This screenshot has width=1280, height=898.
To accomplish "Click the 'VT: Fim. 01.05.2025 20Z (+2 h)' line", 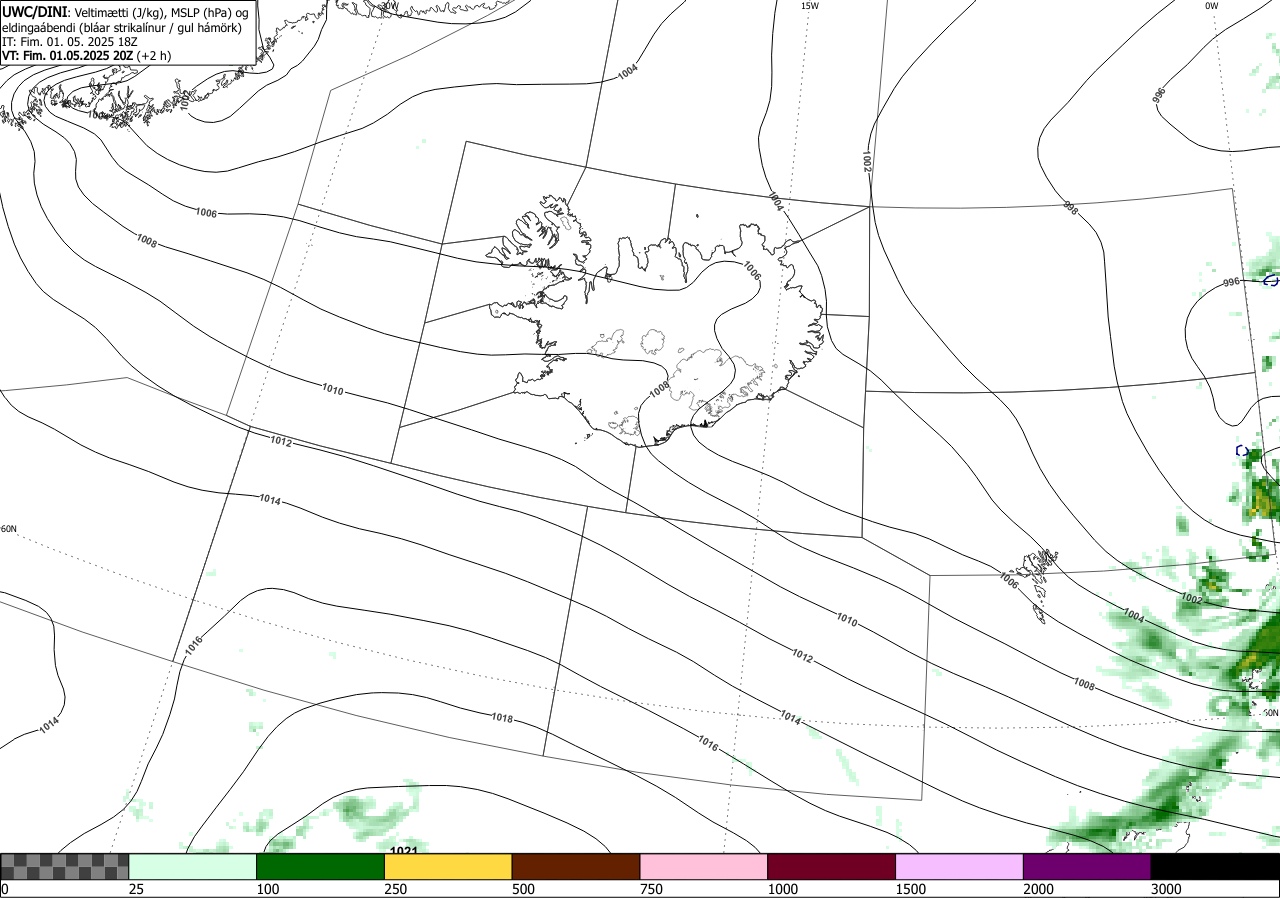I will tap(86, 56).
